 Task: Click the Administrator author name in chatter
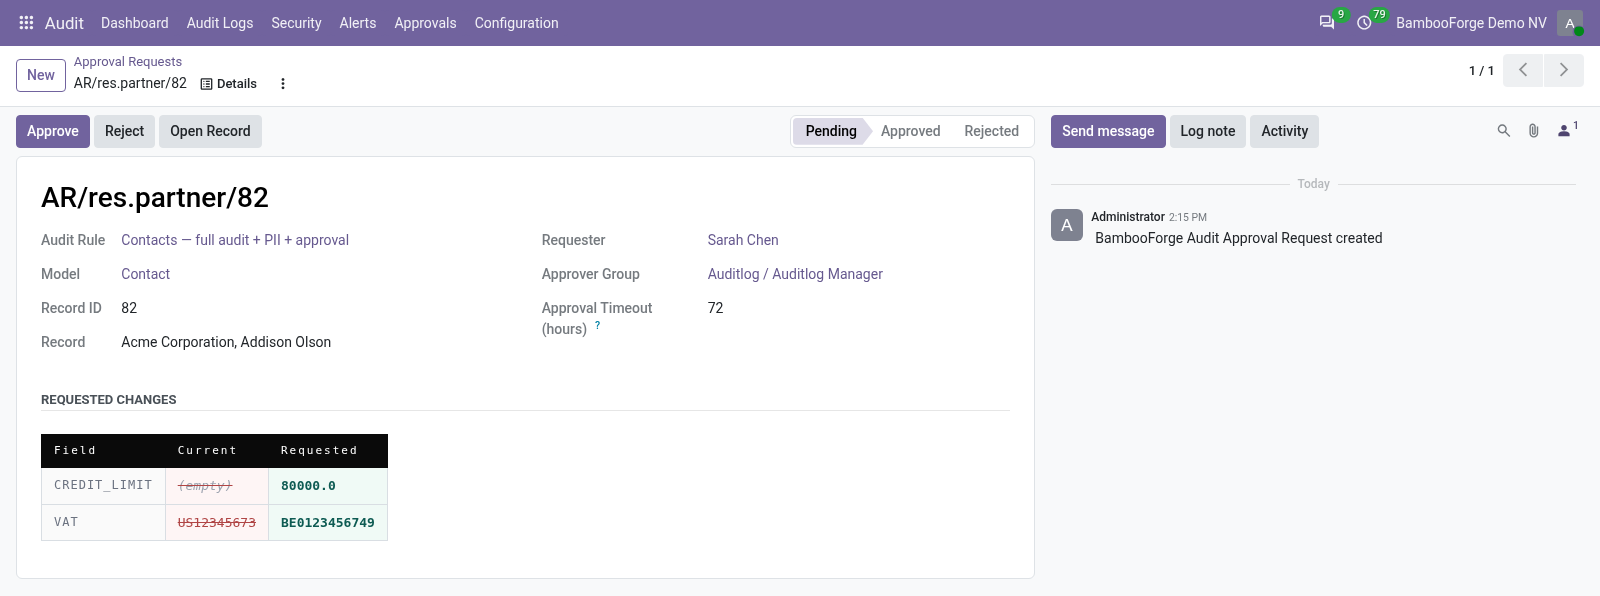click(1128, 217)
